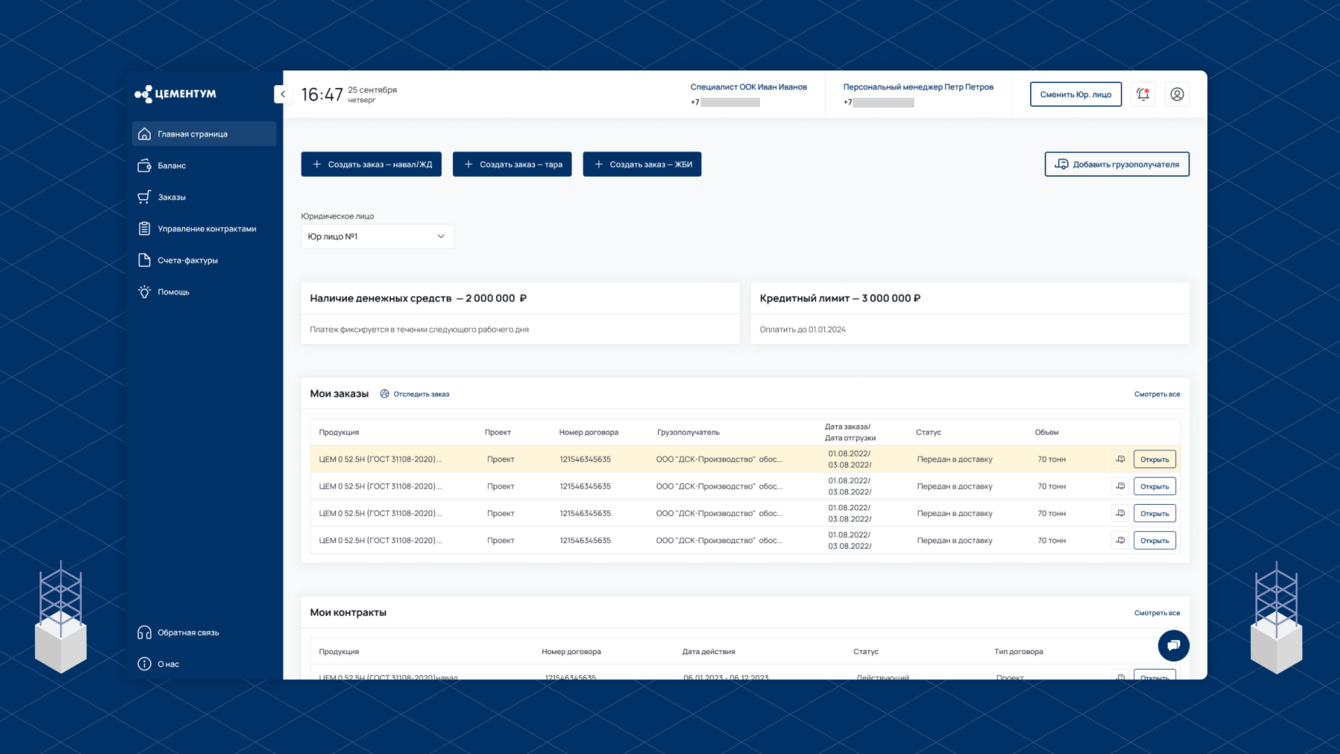Click Смотреть все for Мои заказы
Image resolution: width=1340 pixels, height=754 pixels.
[x=1157, y=394]
